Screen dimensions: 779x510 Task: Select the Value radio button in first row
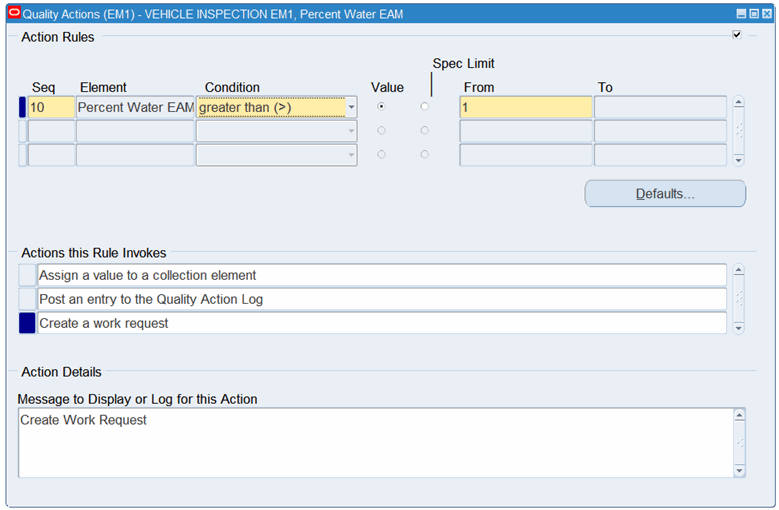[x=381, y=107]
